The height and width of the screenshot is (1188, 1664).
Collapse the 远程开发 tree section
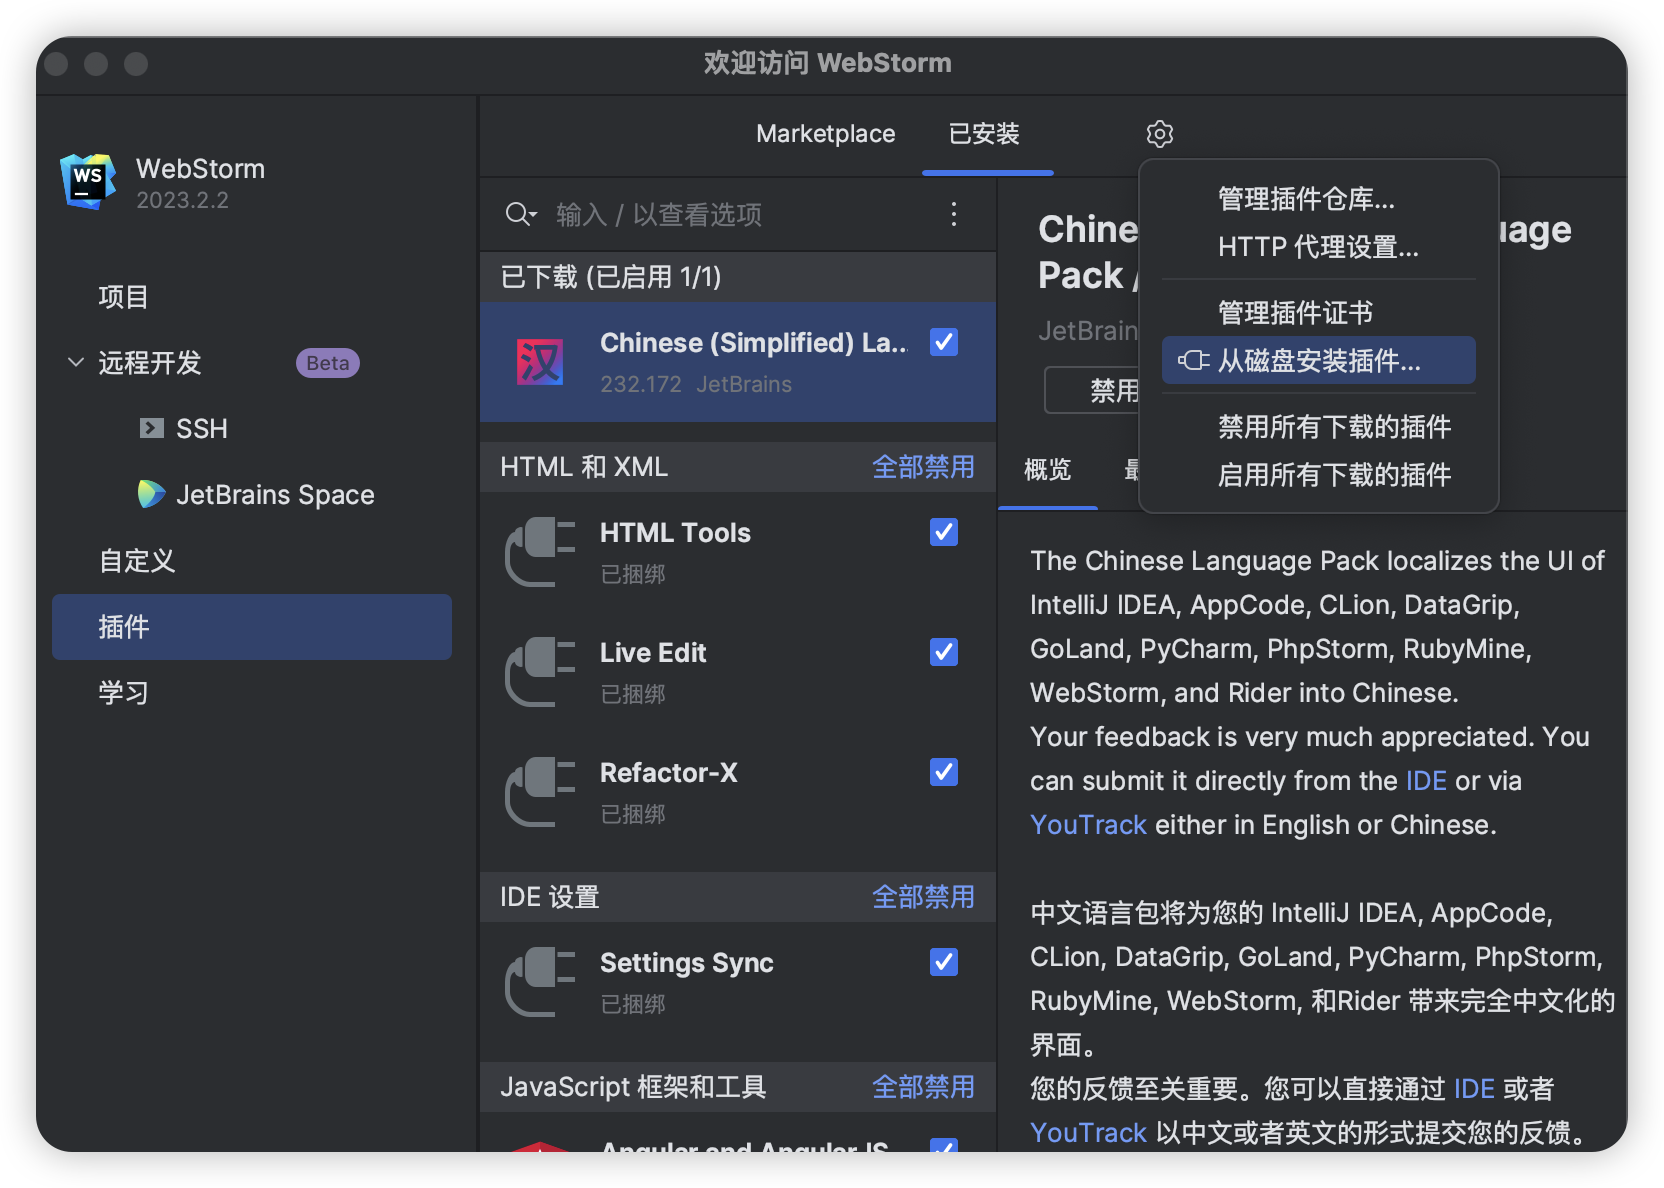tap(76, 362)
